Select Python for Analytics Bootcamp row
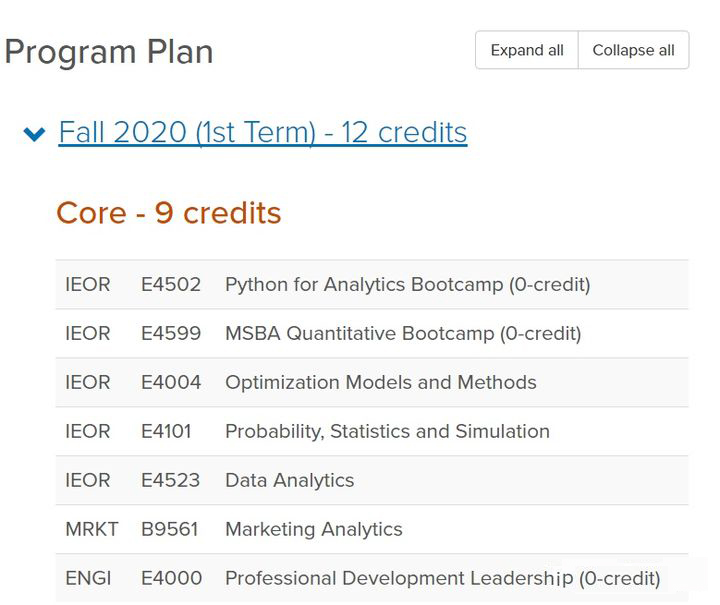 coord(408,285)
